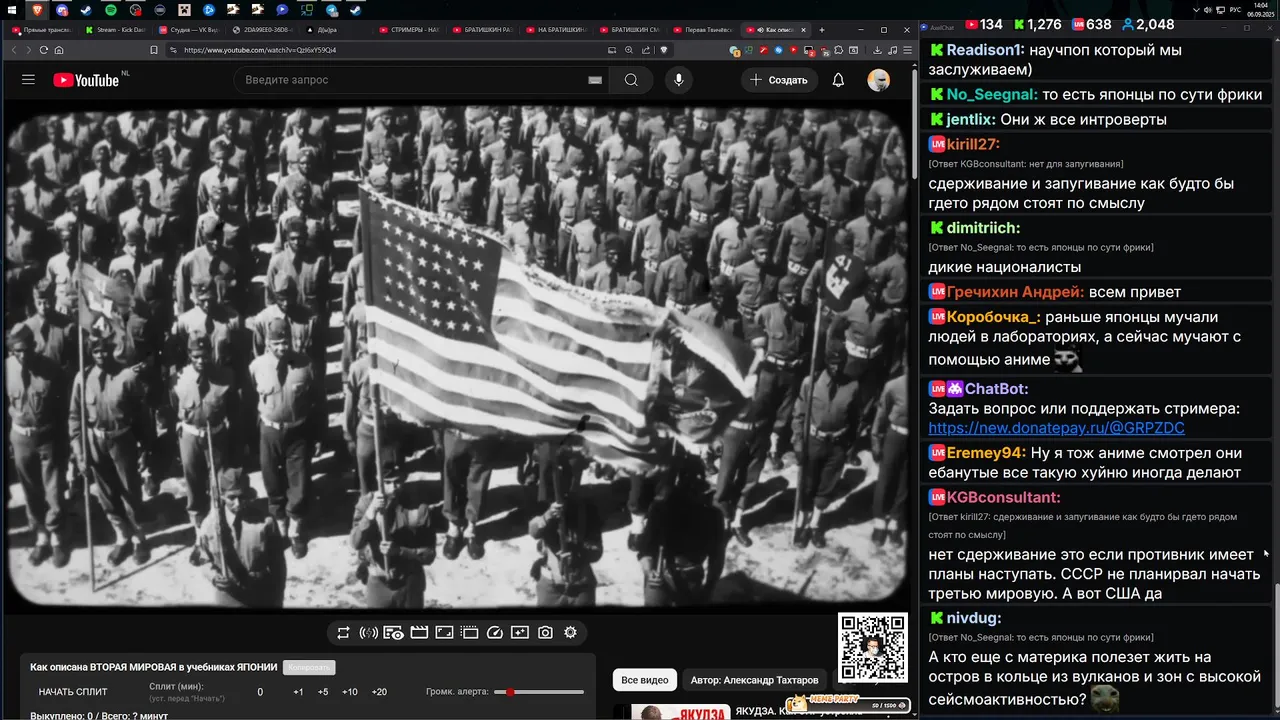This screenshot has width=1280, height=720.
Task: Go to the YouTube home logo
Action: tap(87, 80)
